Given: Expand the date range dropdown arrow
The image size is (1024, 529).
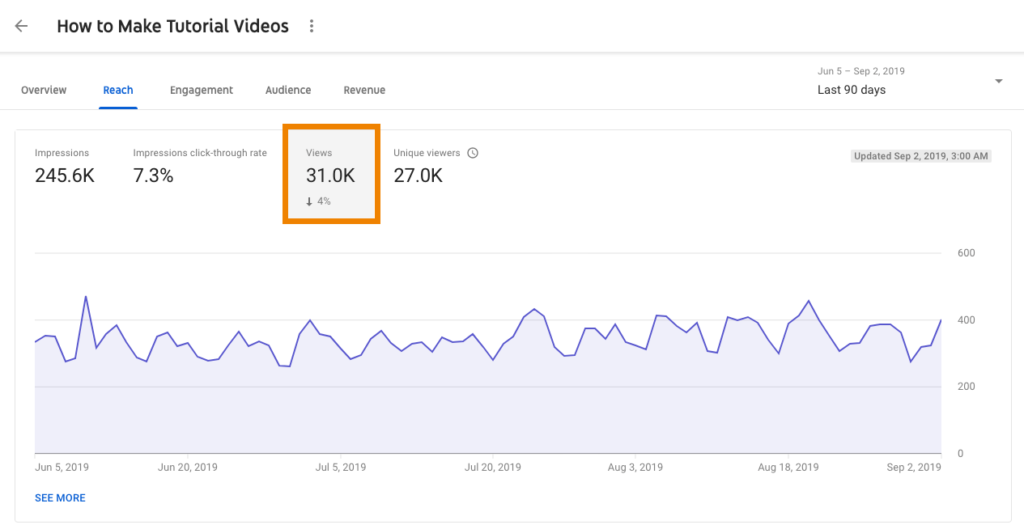Looking at the screenshot, I should 998,81.
